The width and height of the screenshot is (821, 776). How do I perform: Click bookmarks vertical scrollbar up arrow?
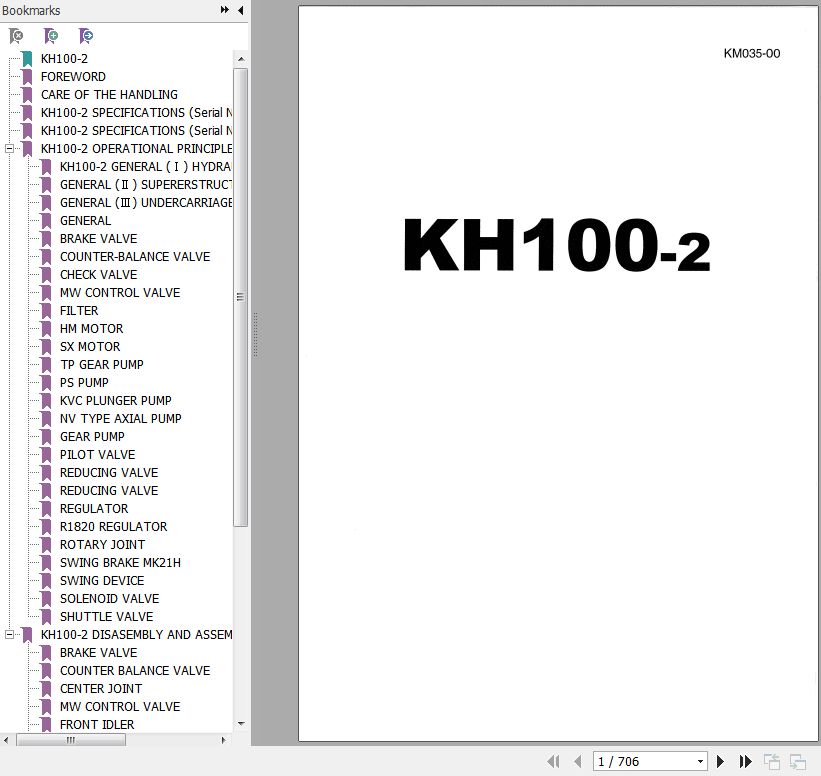pyautogui.click(x=241, y=59)
